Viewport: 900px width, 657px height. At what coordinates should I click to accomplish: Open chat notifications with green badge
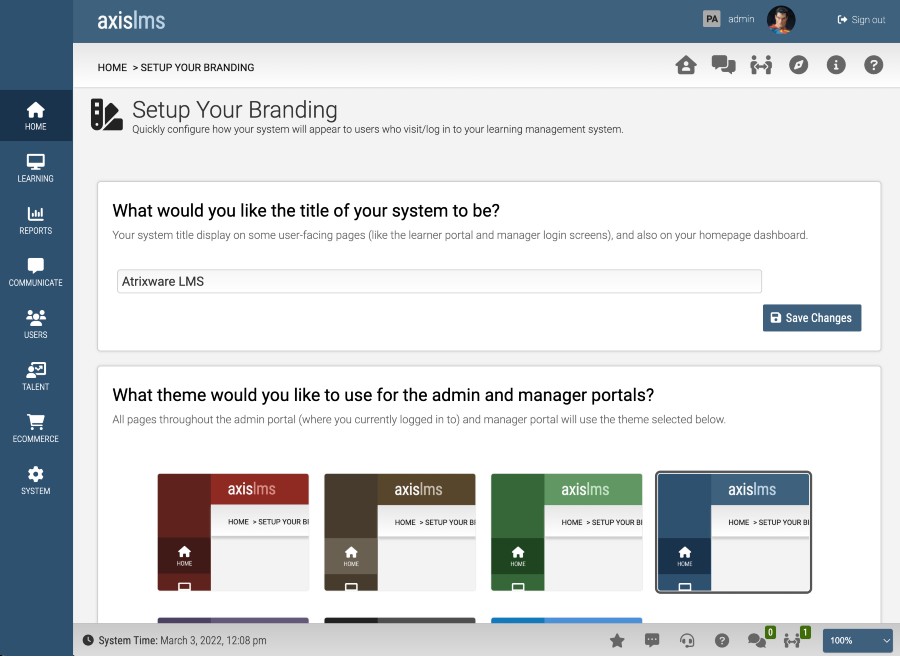(x=759, y=640)
